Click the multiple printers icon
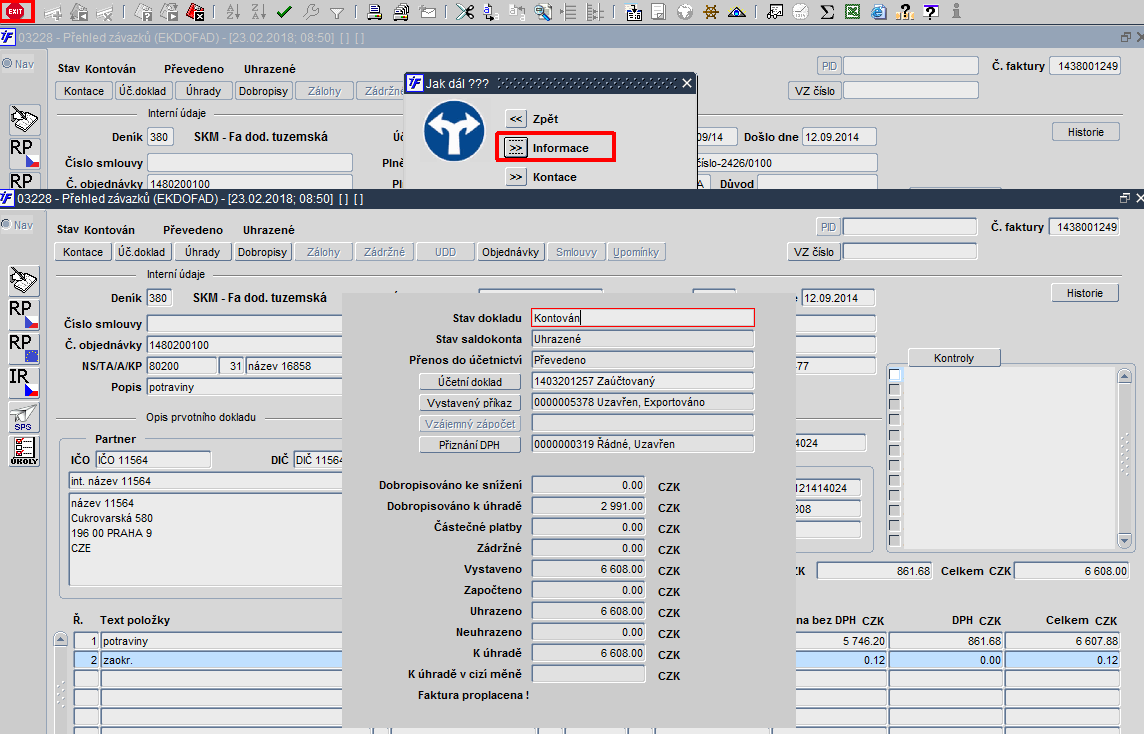Viewport: 1144px width, 734px height. (401, 11)
